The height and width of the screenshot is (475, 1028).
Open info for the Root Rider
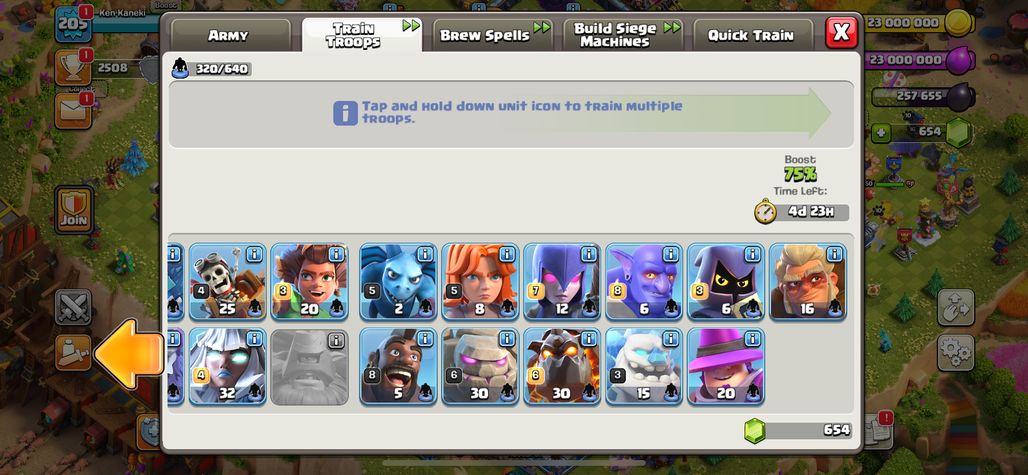click(336, 254)
